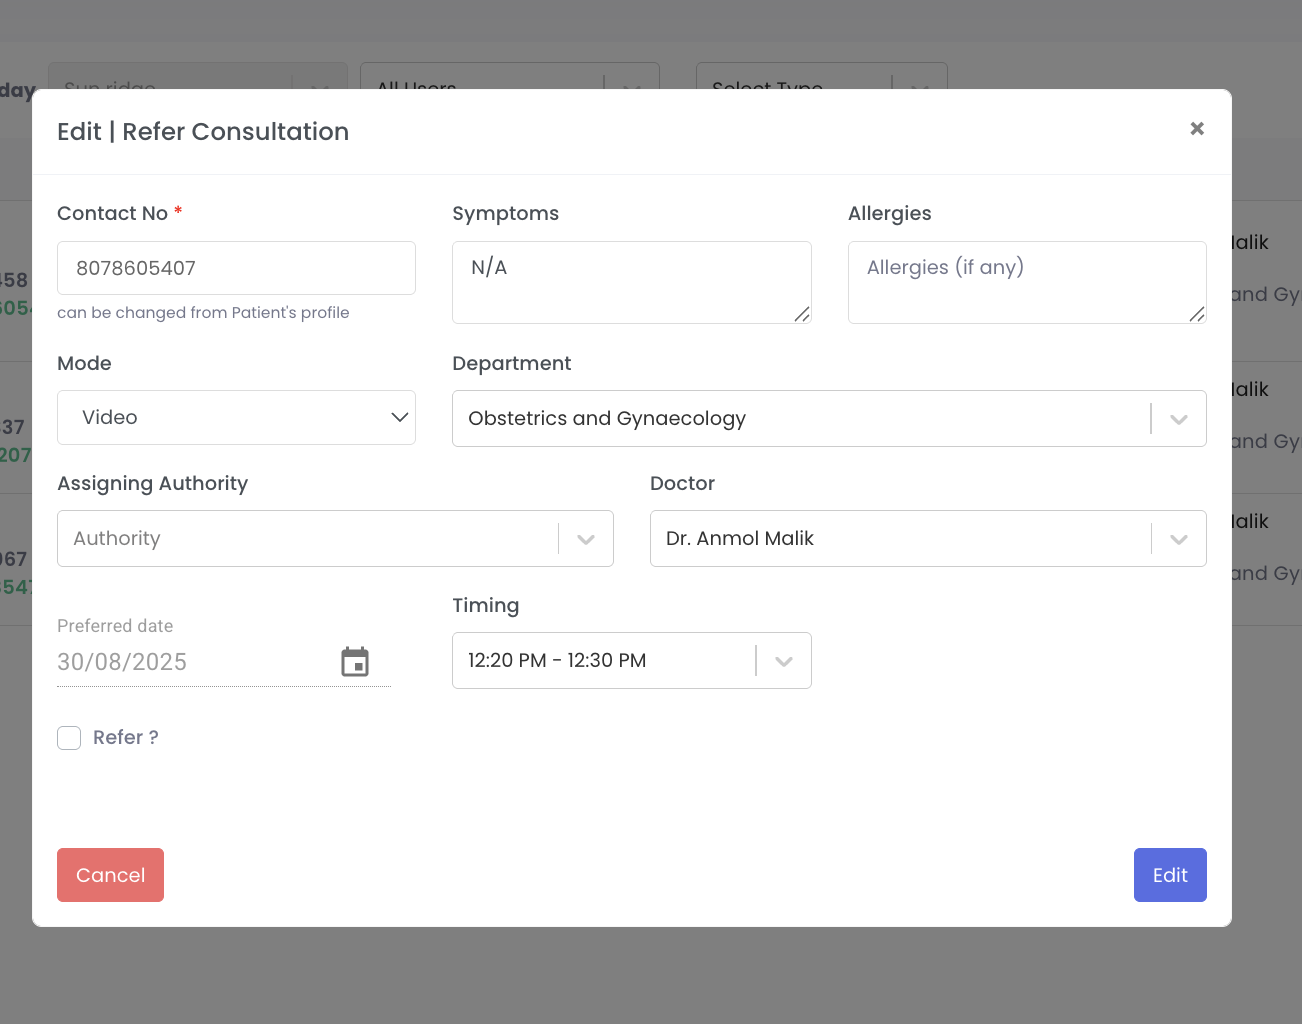Click the blue Edit button
The image size is (1302, 1024).
point(1169,875)
